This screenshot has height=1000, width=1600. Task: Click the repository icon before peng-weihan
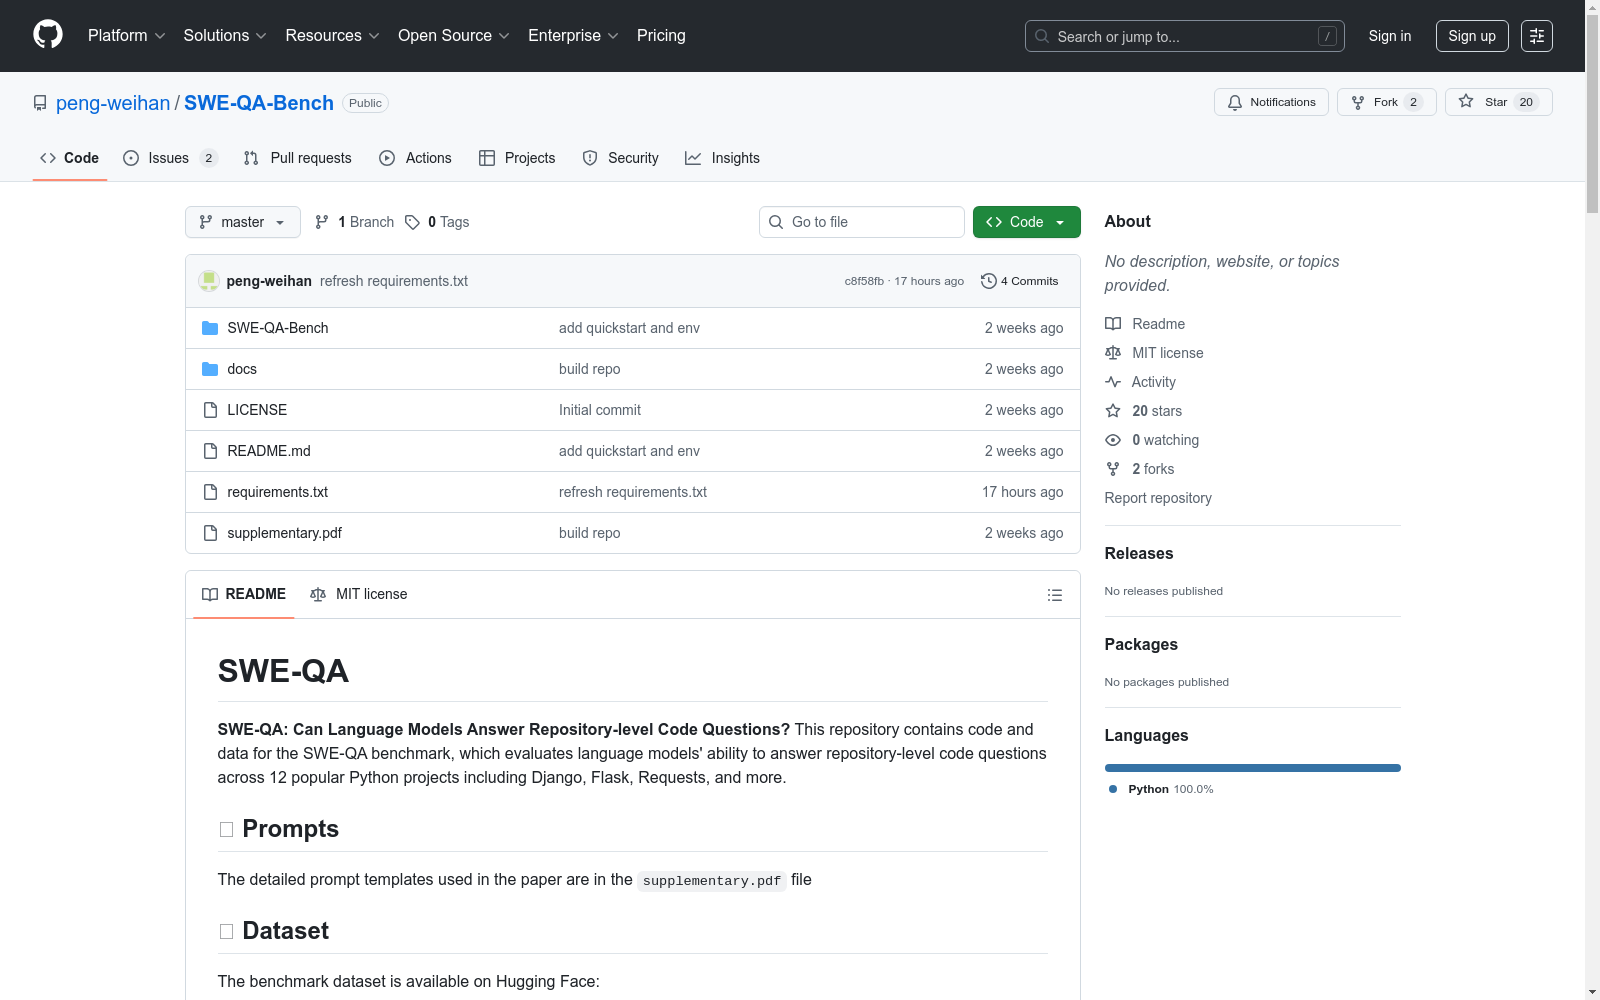40,103
